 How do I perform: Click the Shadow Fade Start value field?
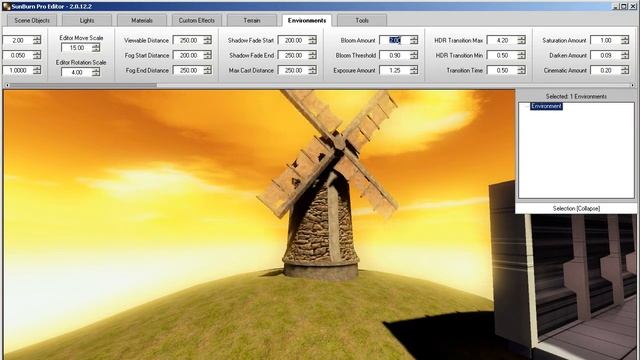coord(293,40)
